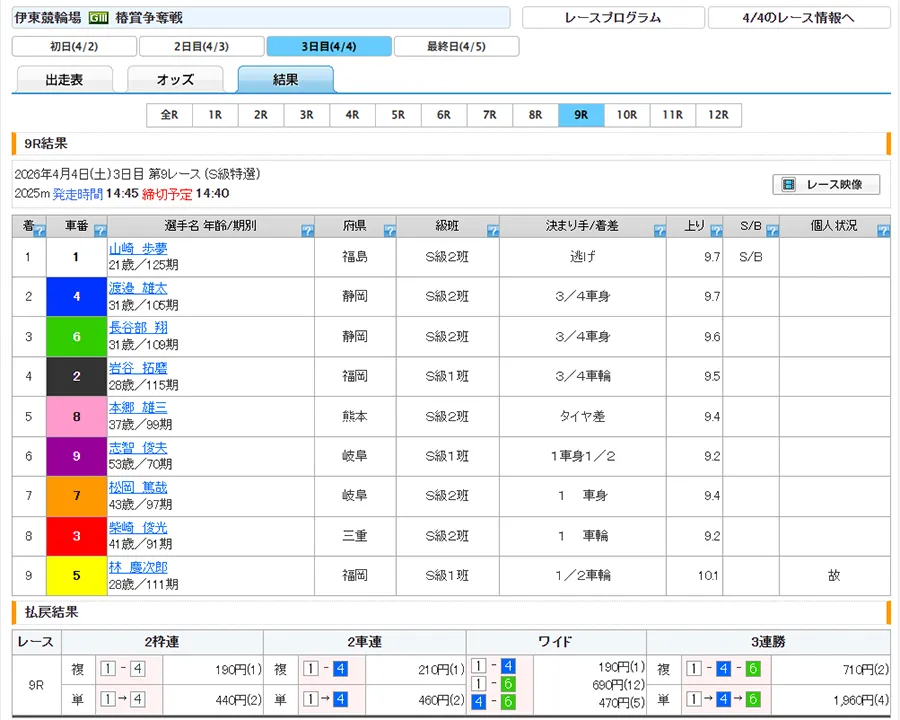Click help icon in 府県 column header
This screenshot has width=900, height=720.
390,231
